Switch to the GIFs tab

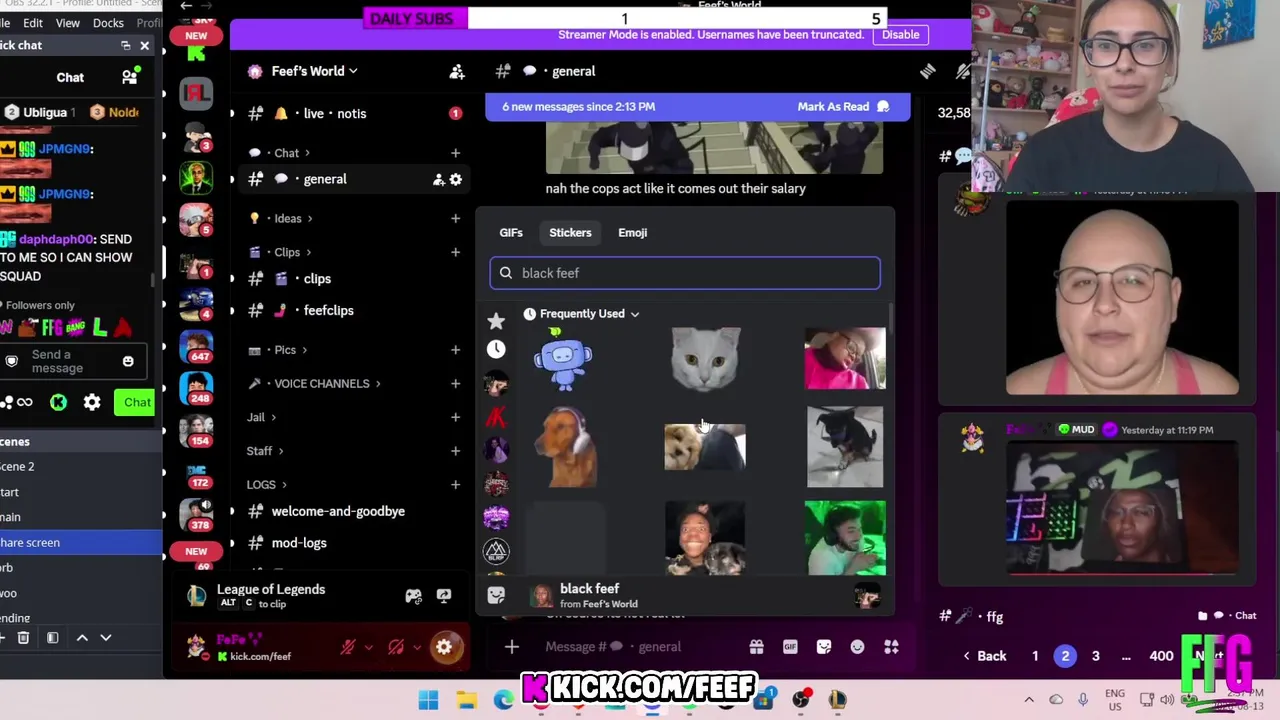pos(511,232)
